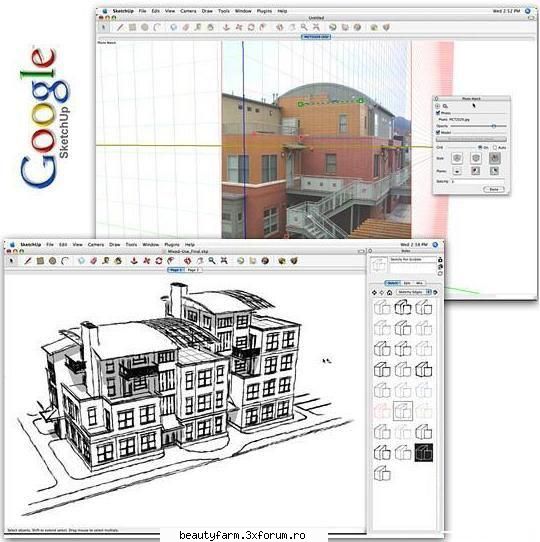The width and height of the screenshot is (540, 542).
Task: Toggle last Planes button in Photo Match
Action: (x=494, y=171)
